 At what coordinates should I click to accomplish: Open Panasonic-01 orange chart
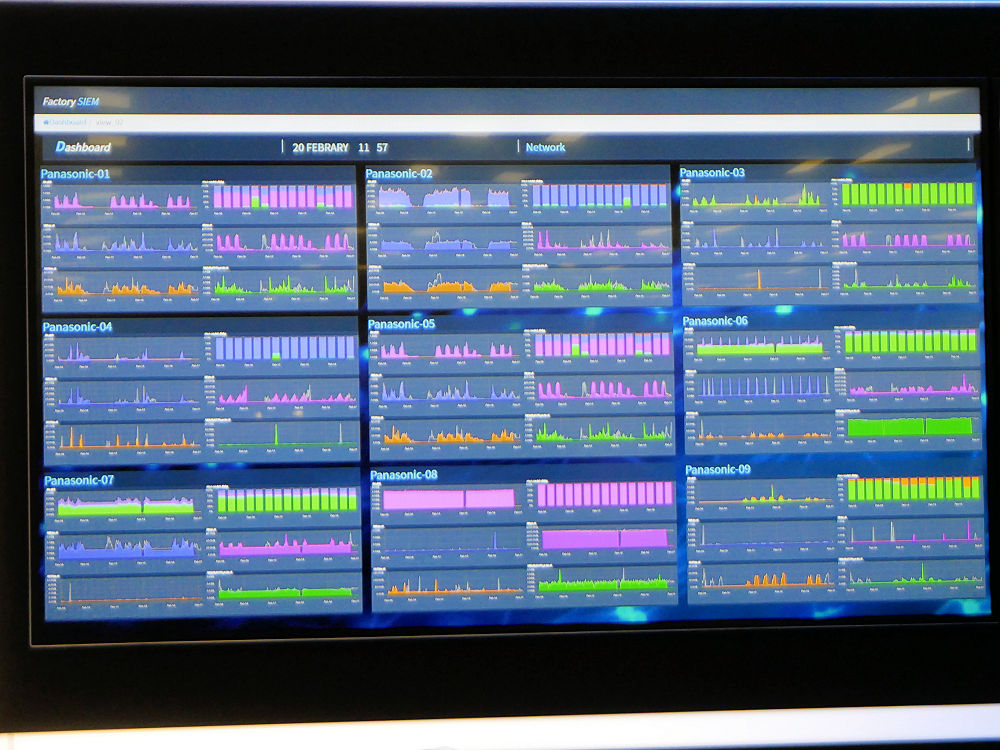[x=121, y=286]
